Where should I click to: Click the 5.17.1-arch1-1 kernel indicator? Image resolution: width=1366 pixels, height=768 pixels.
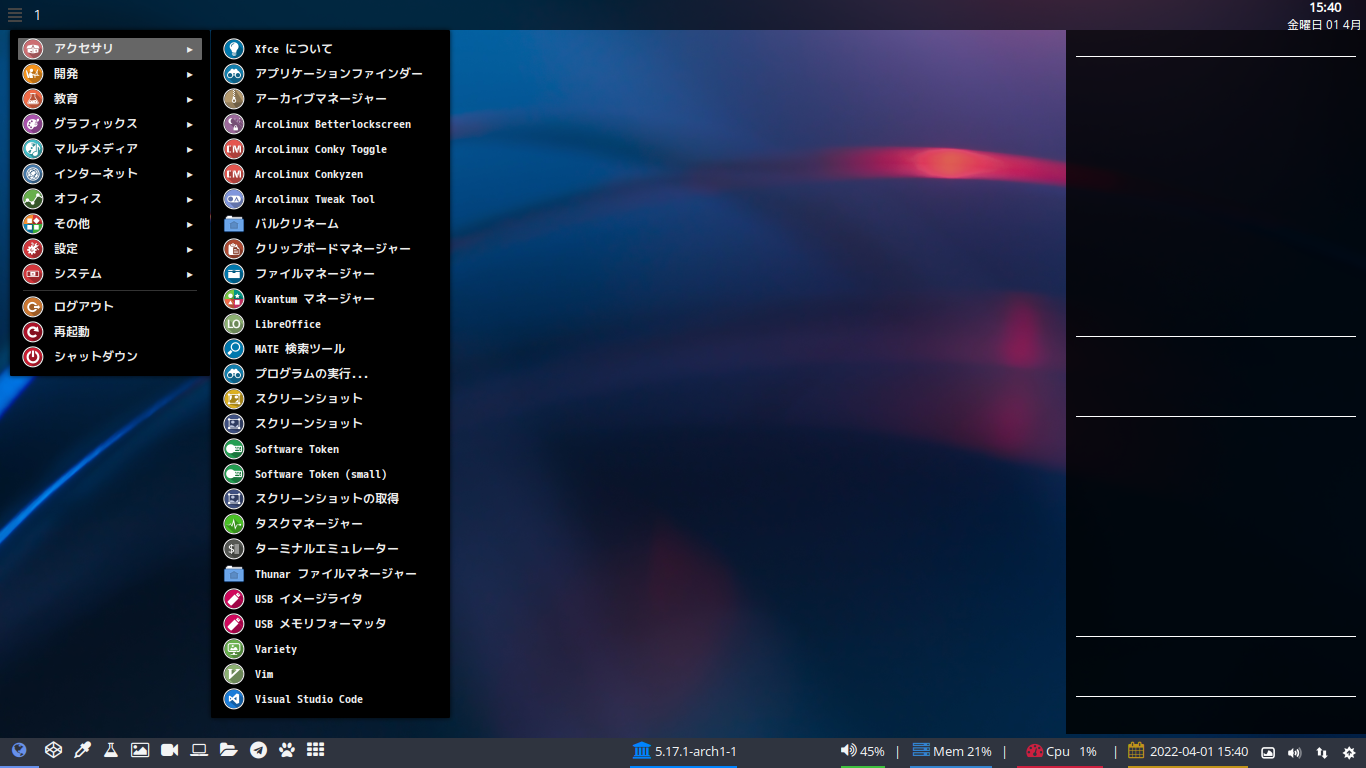(x=684, y=751)
